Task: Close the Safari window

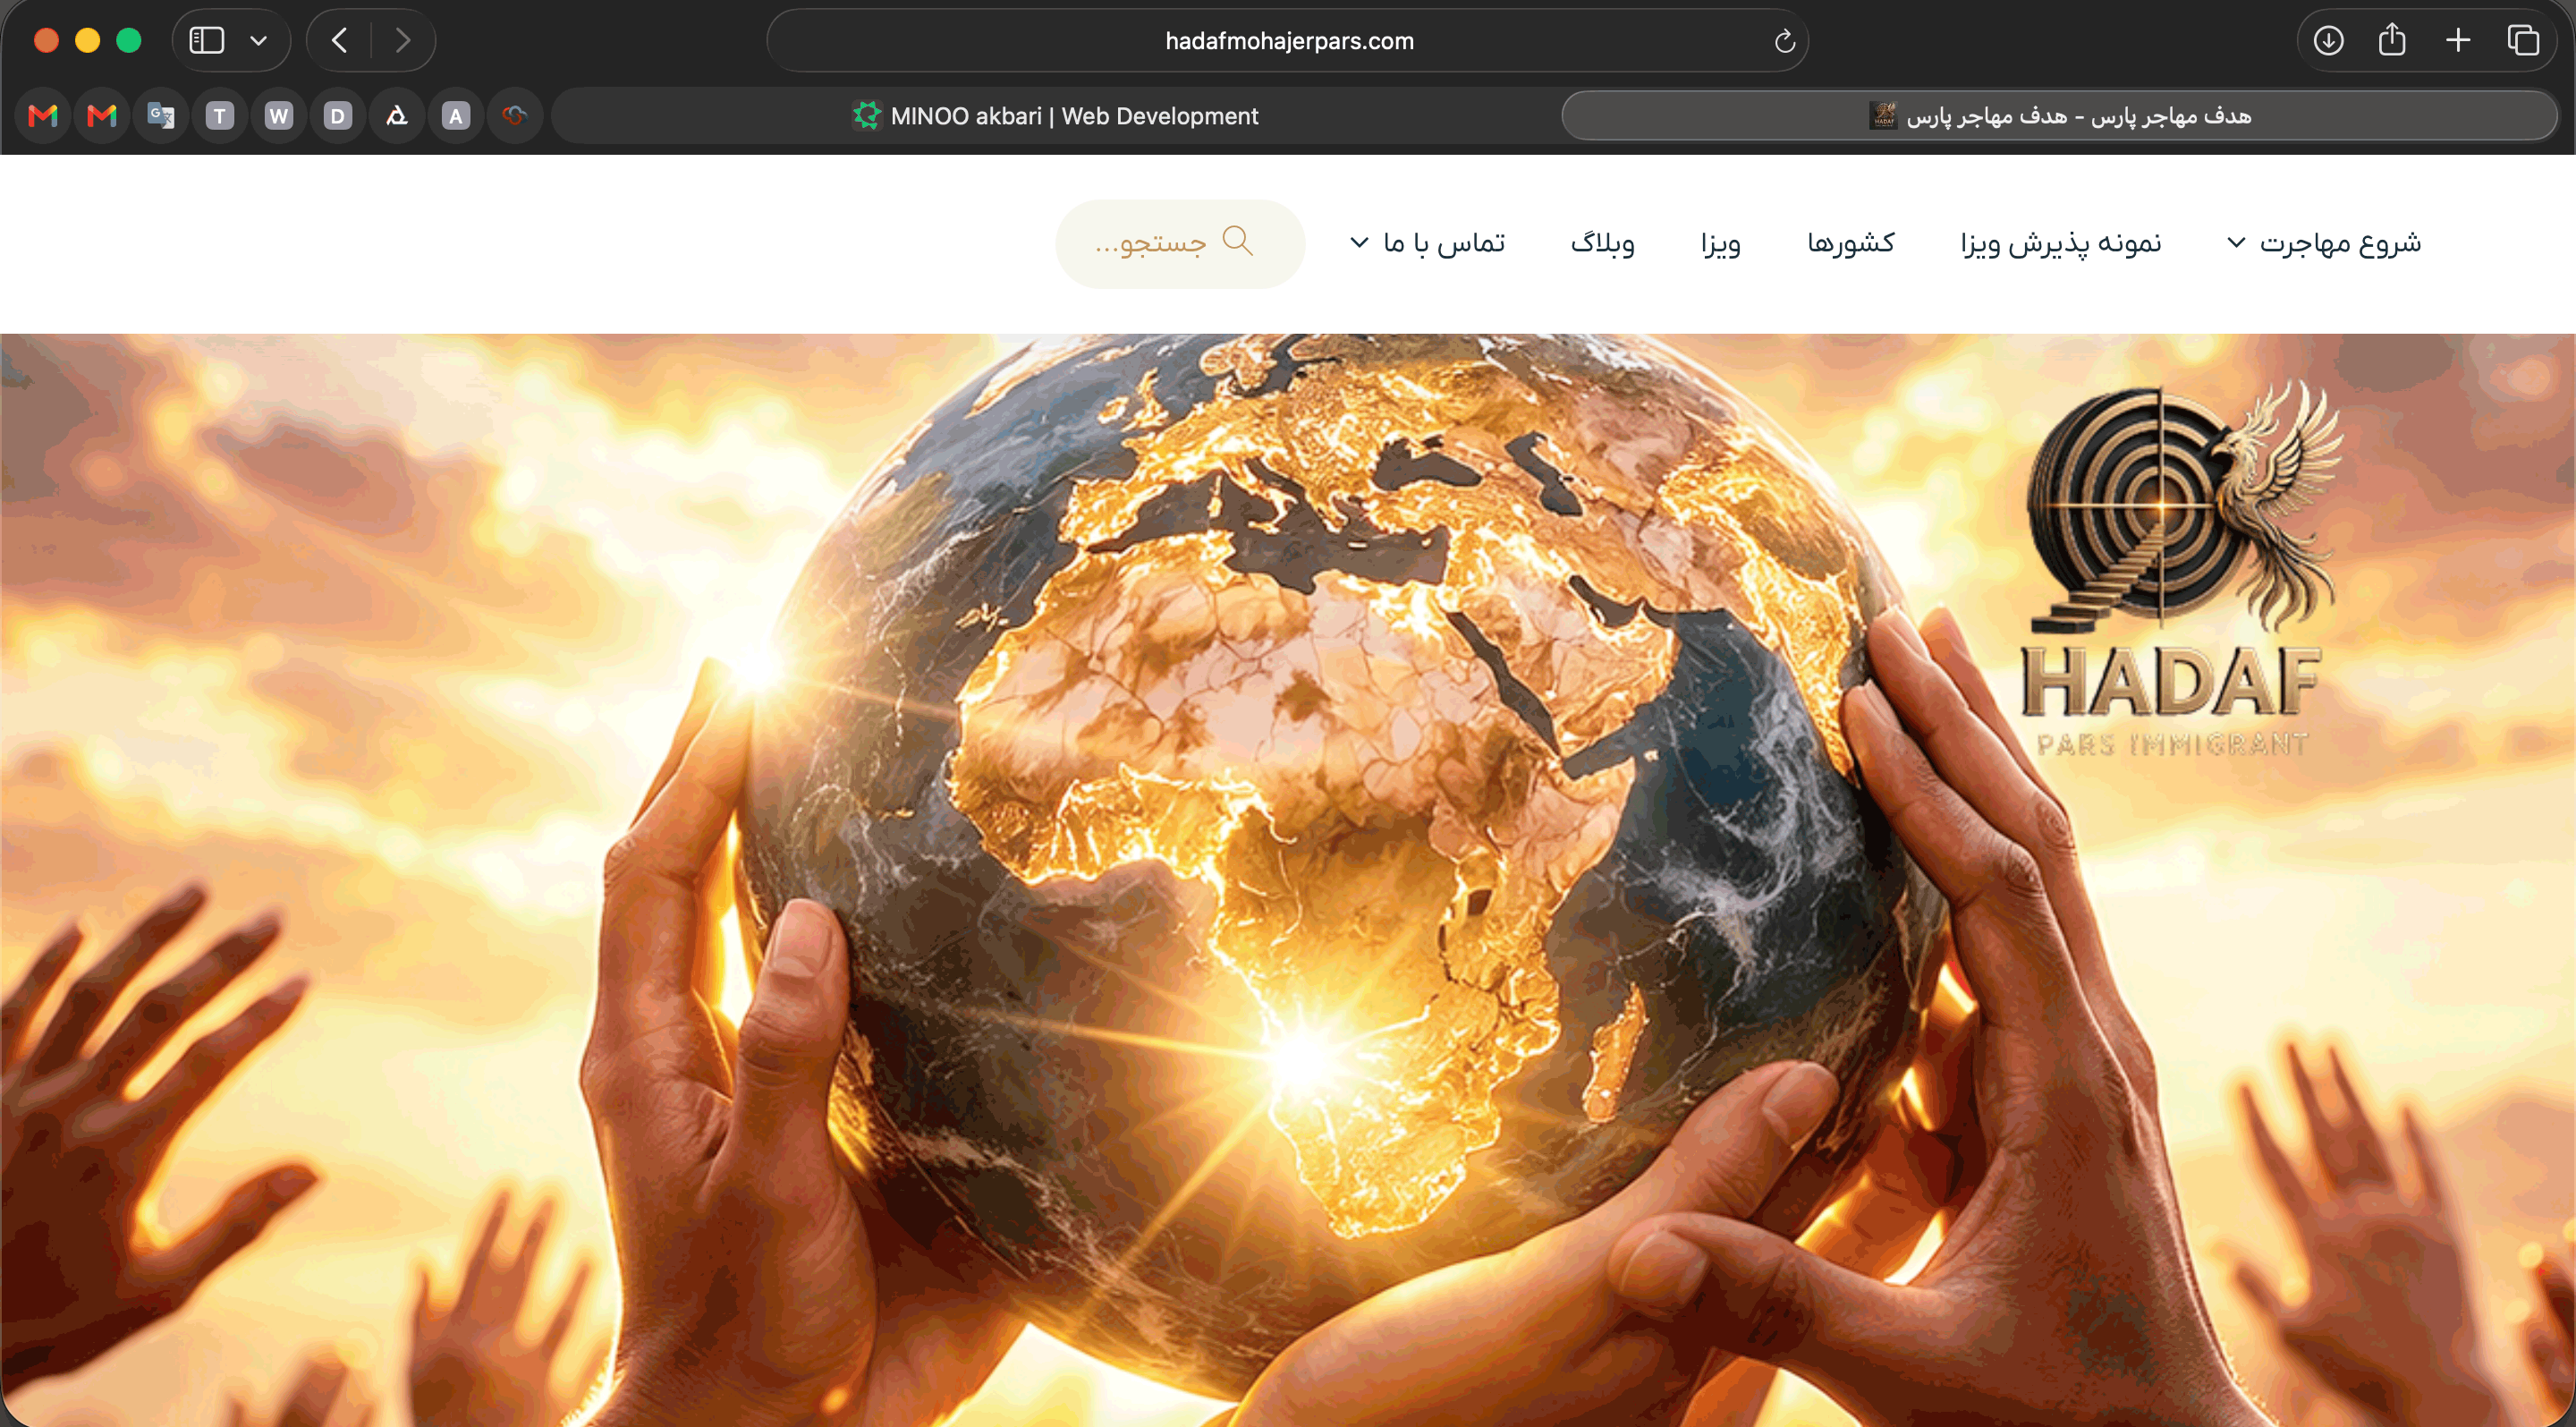Action: [46, 40]
